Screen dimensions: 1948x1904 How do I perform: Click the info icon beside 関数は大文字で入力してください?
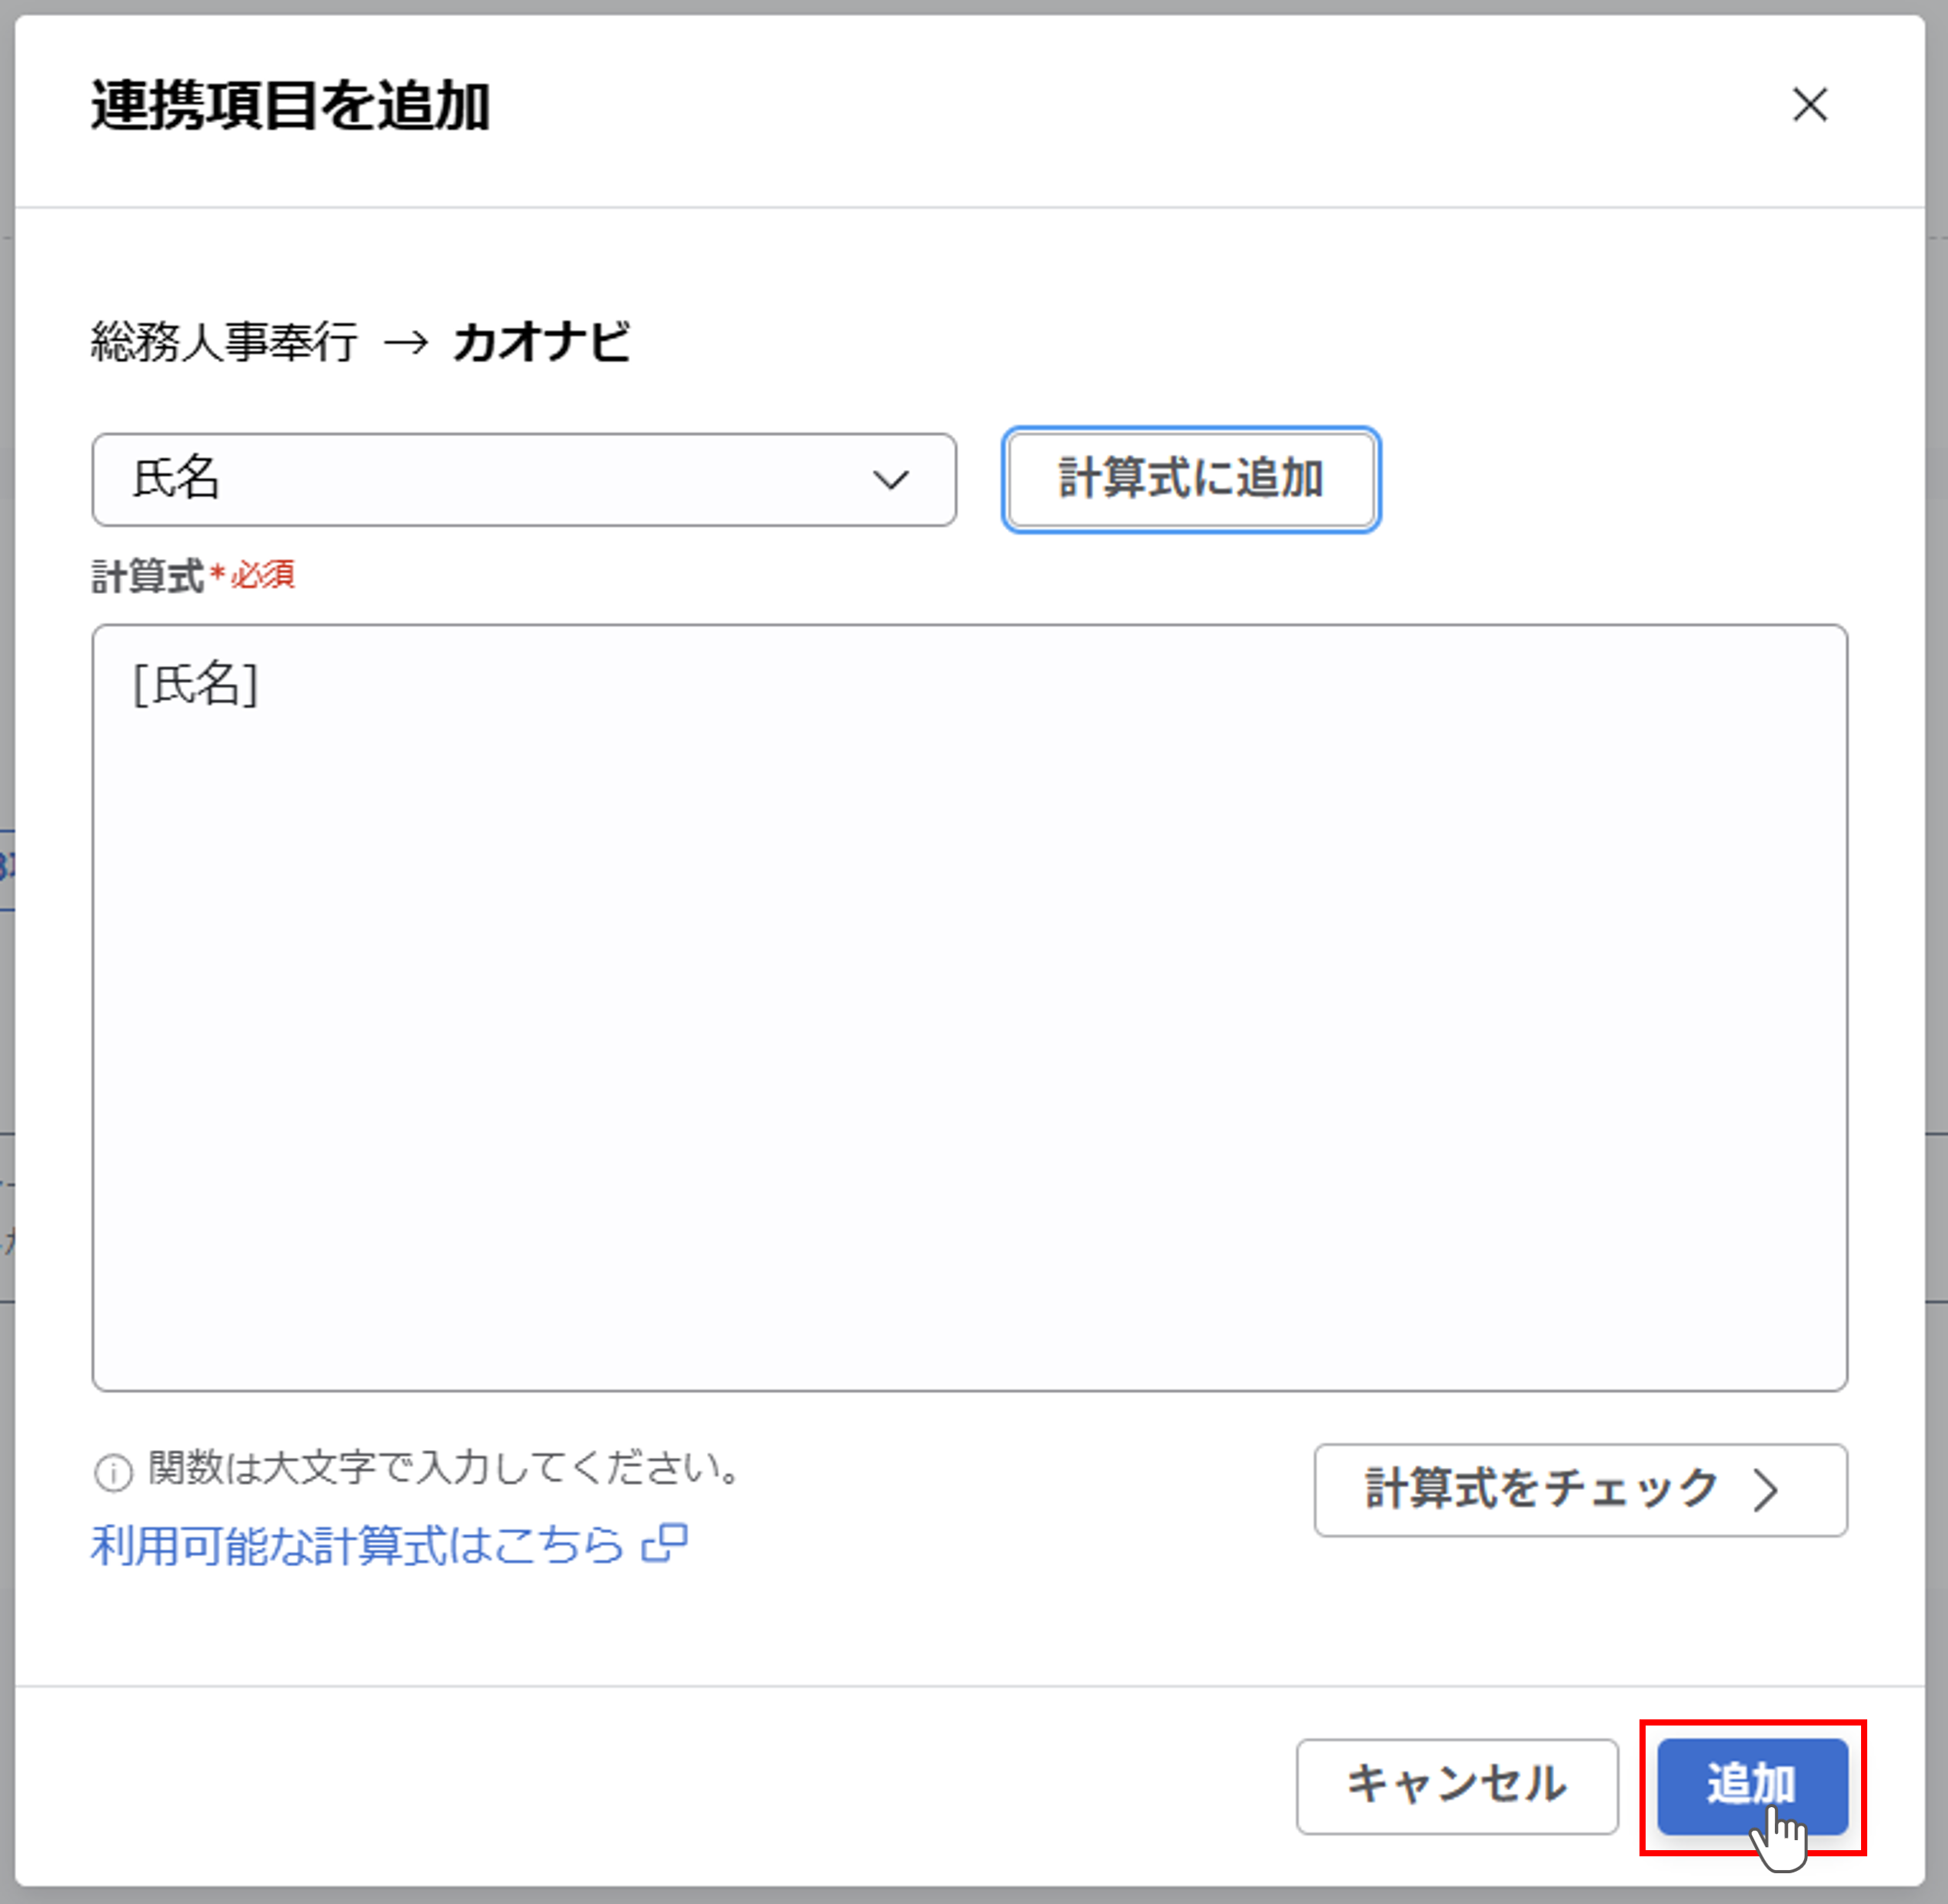(x=113, y=1473)
